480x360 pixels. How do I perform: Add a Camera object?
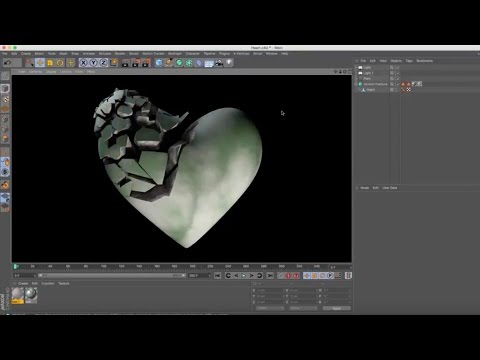coord(219,63)
